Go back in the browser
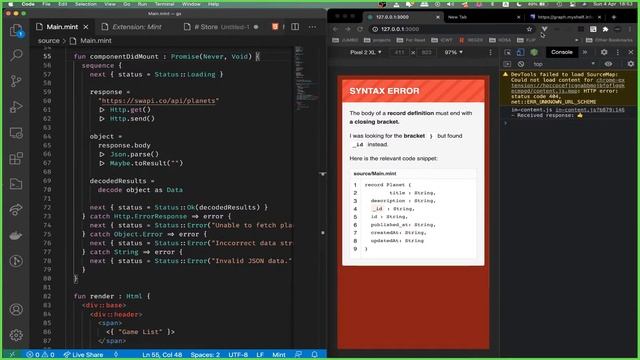 335,29
